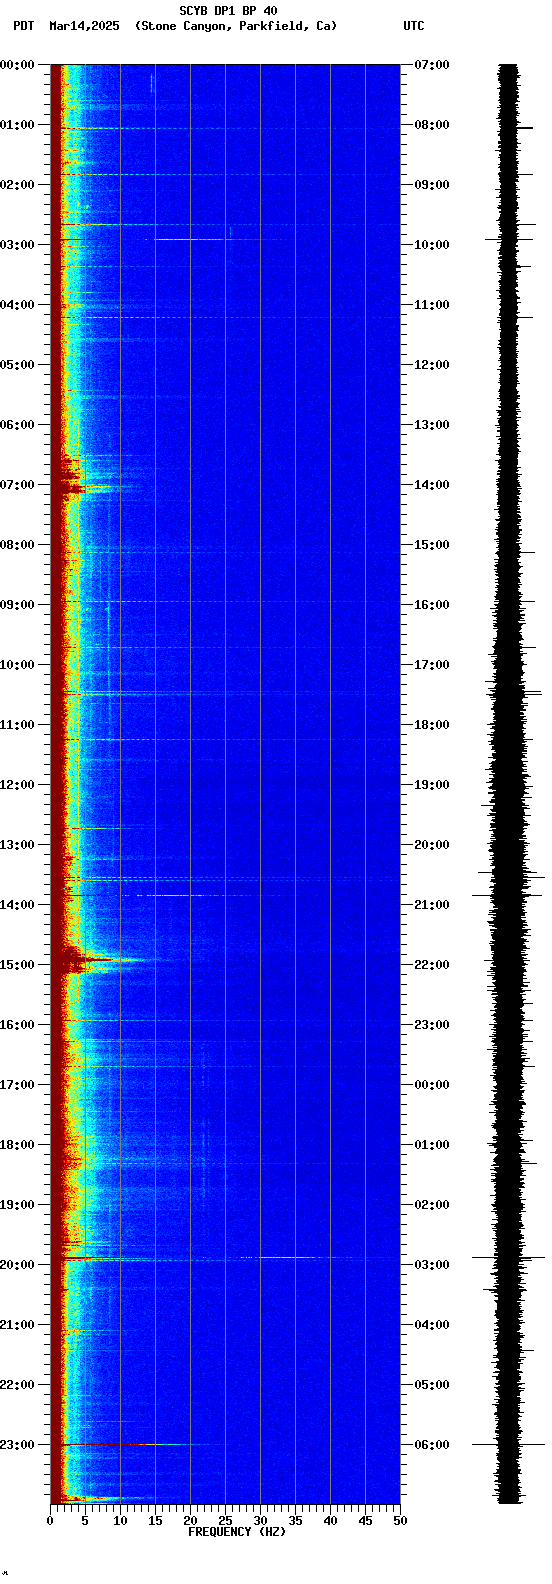Click the seismogram spike near 03:00 UTC

coord(509,1257)
